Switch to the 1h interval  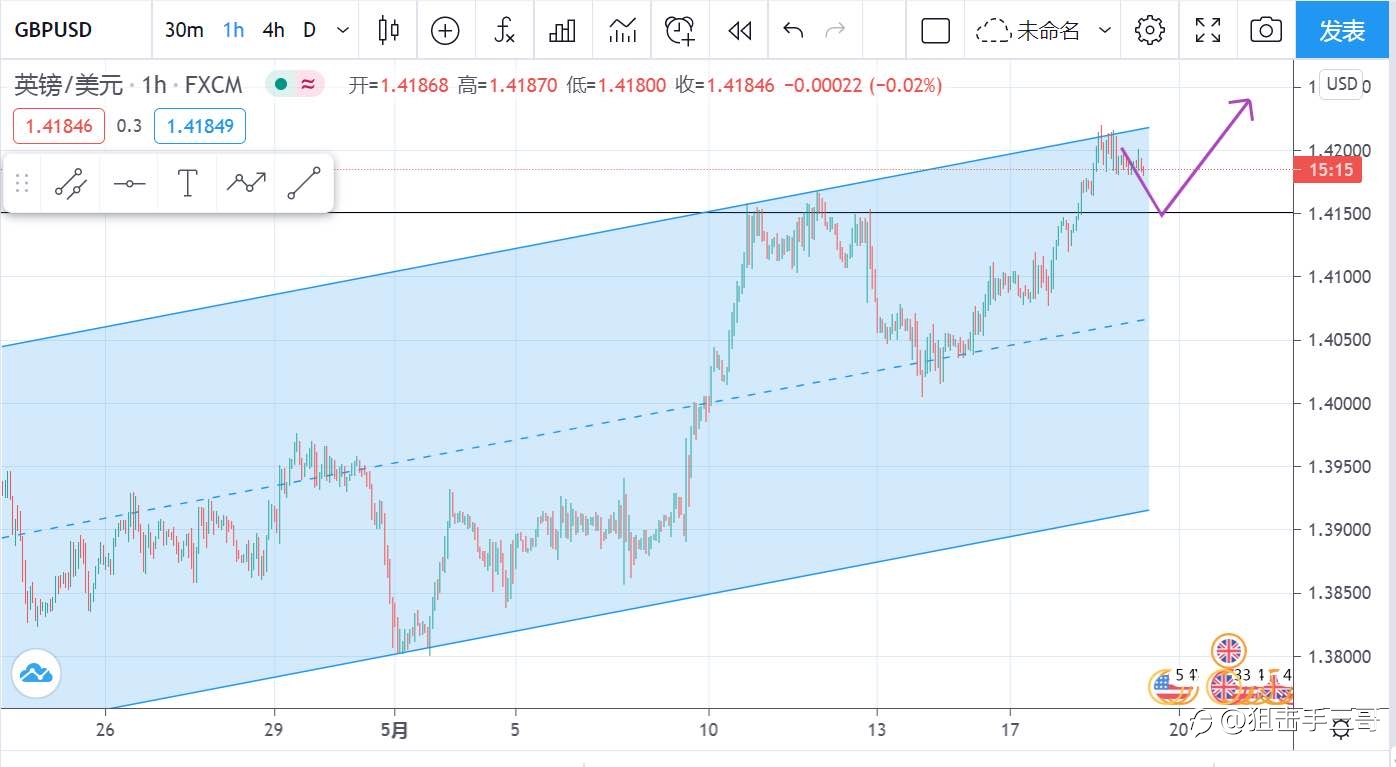pyautogui.click(x=233, y=30)
